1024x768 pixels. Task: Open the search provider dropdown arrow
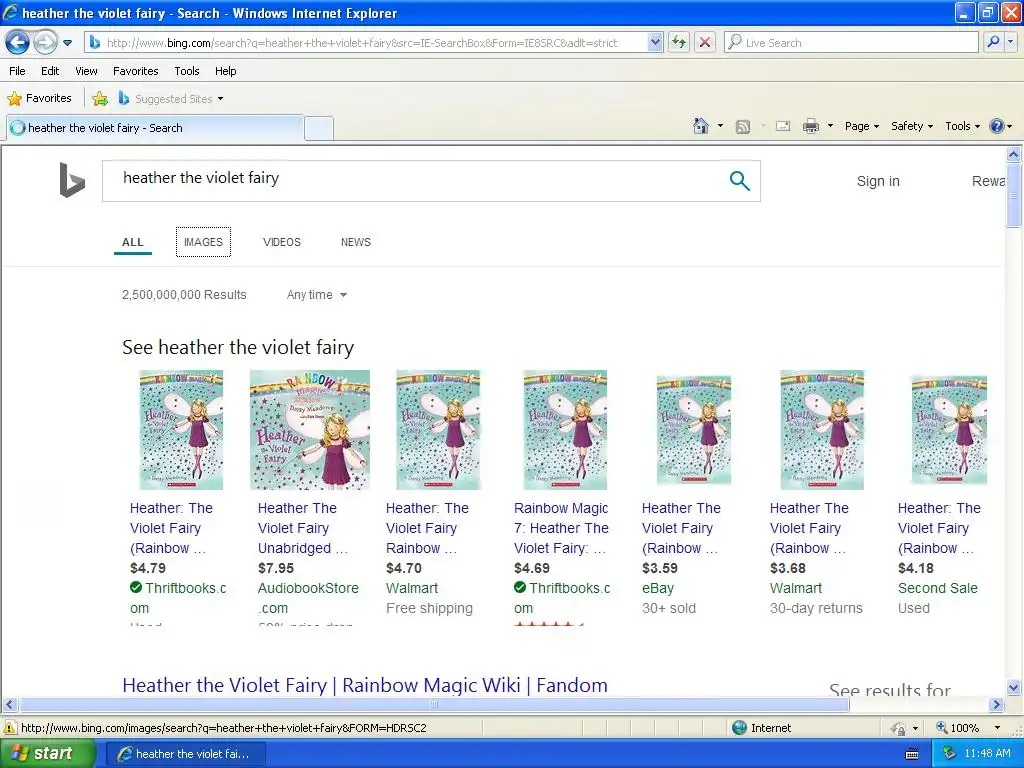pyautogui.click(x=1010, y=42)
